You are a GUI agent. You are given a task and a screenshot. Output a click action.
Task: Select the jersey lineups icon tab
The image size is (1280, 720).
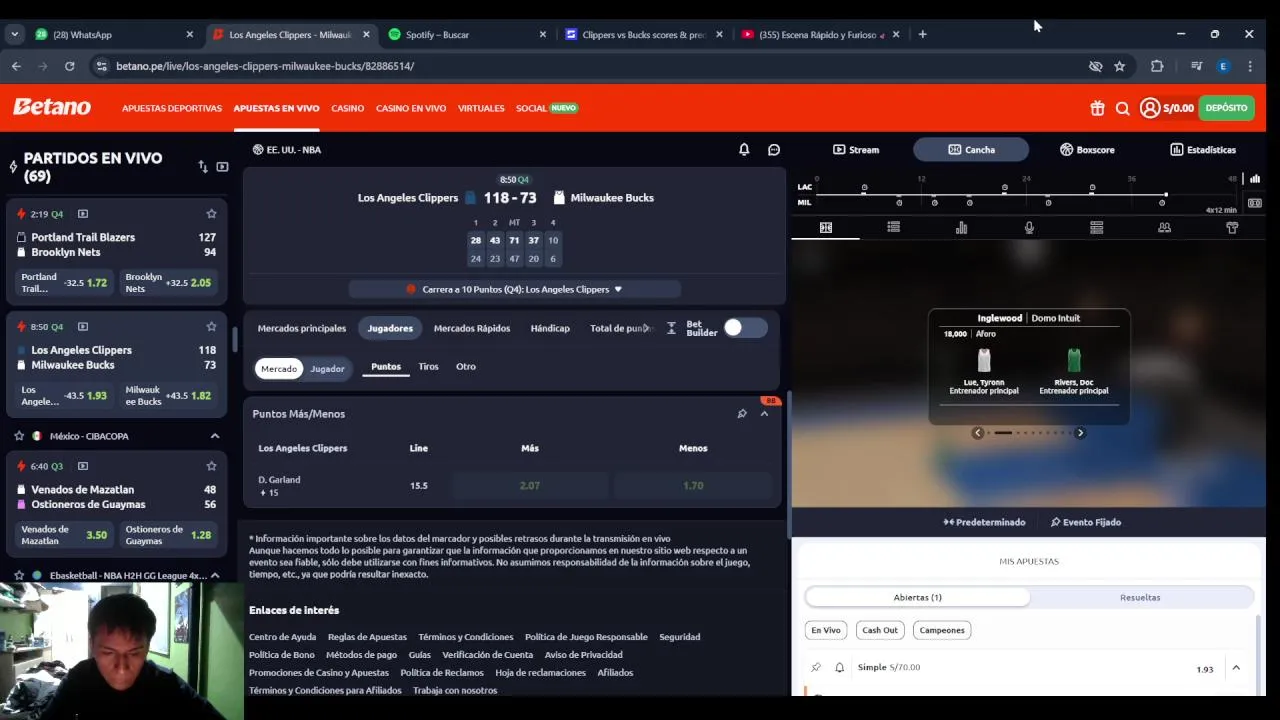coord(1232,228)
